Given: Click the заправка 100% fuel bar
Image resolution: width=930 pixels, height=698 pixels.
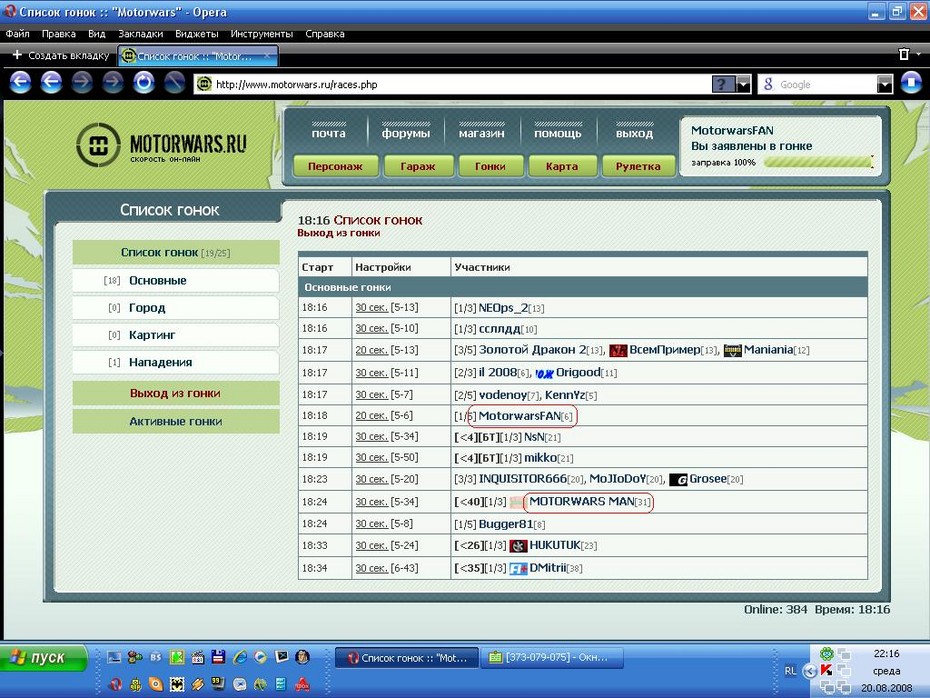Looking at the screenshot, I should pyautogui.click(x=818, y=162).
